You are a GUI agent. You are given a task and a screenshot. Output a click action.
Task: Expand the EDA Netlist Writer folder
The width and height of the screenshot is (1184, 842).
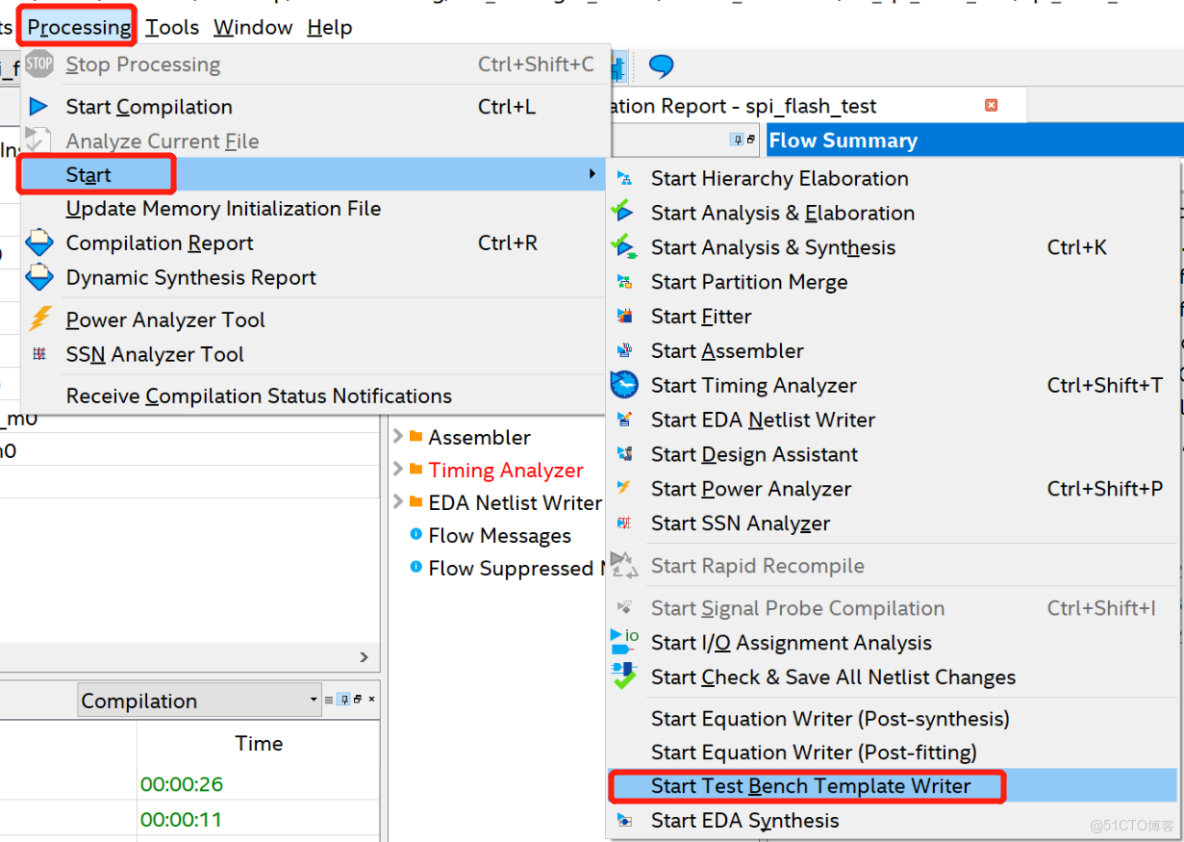click(x=398, y=502)
